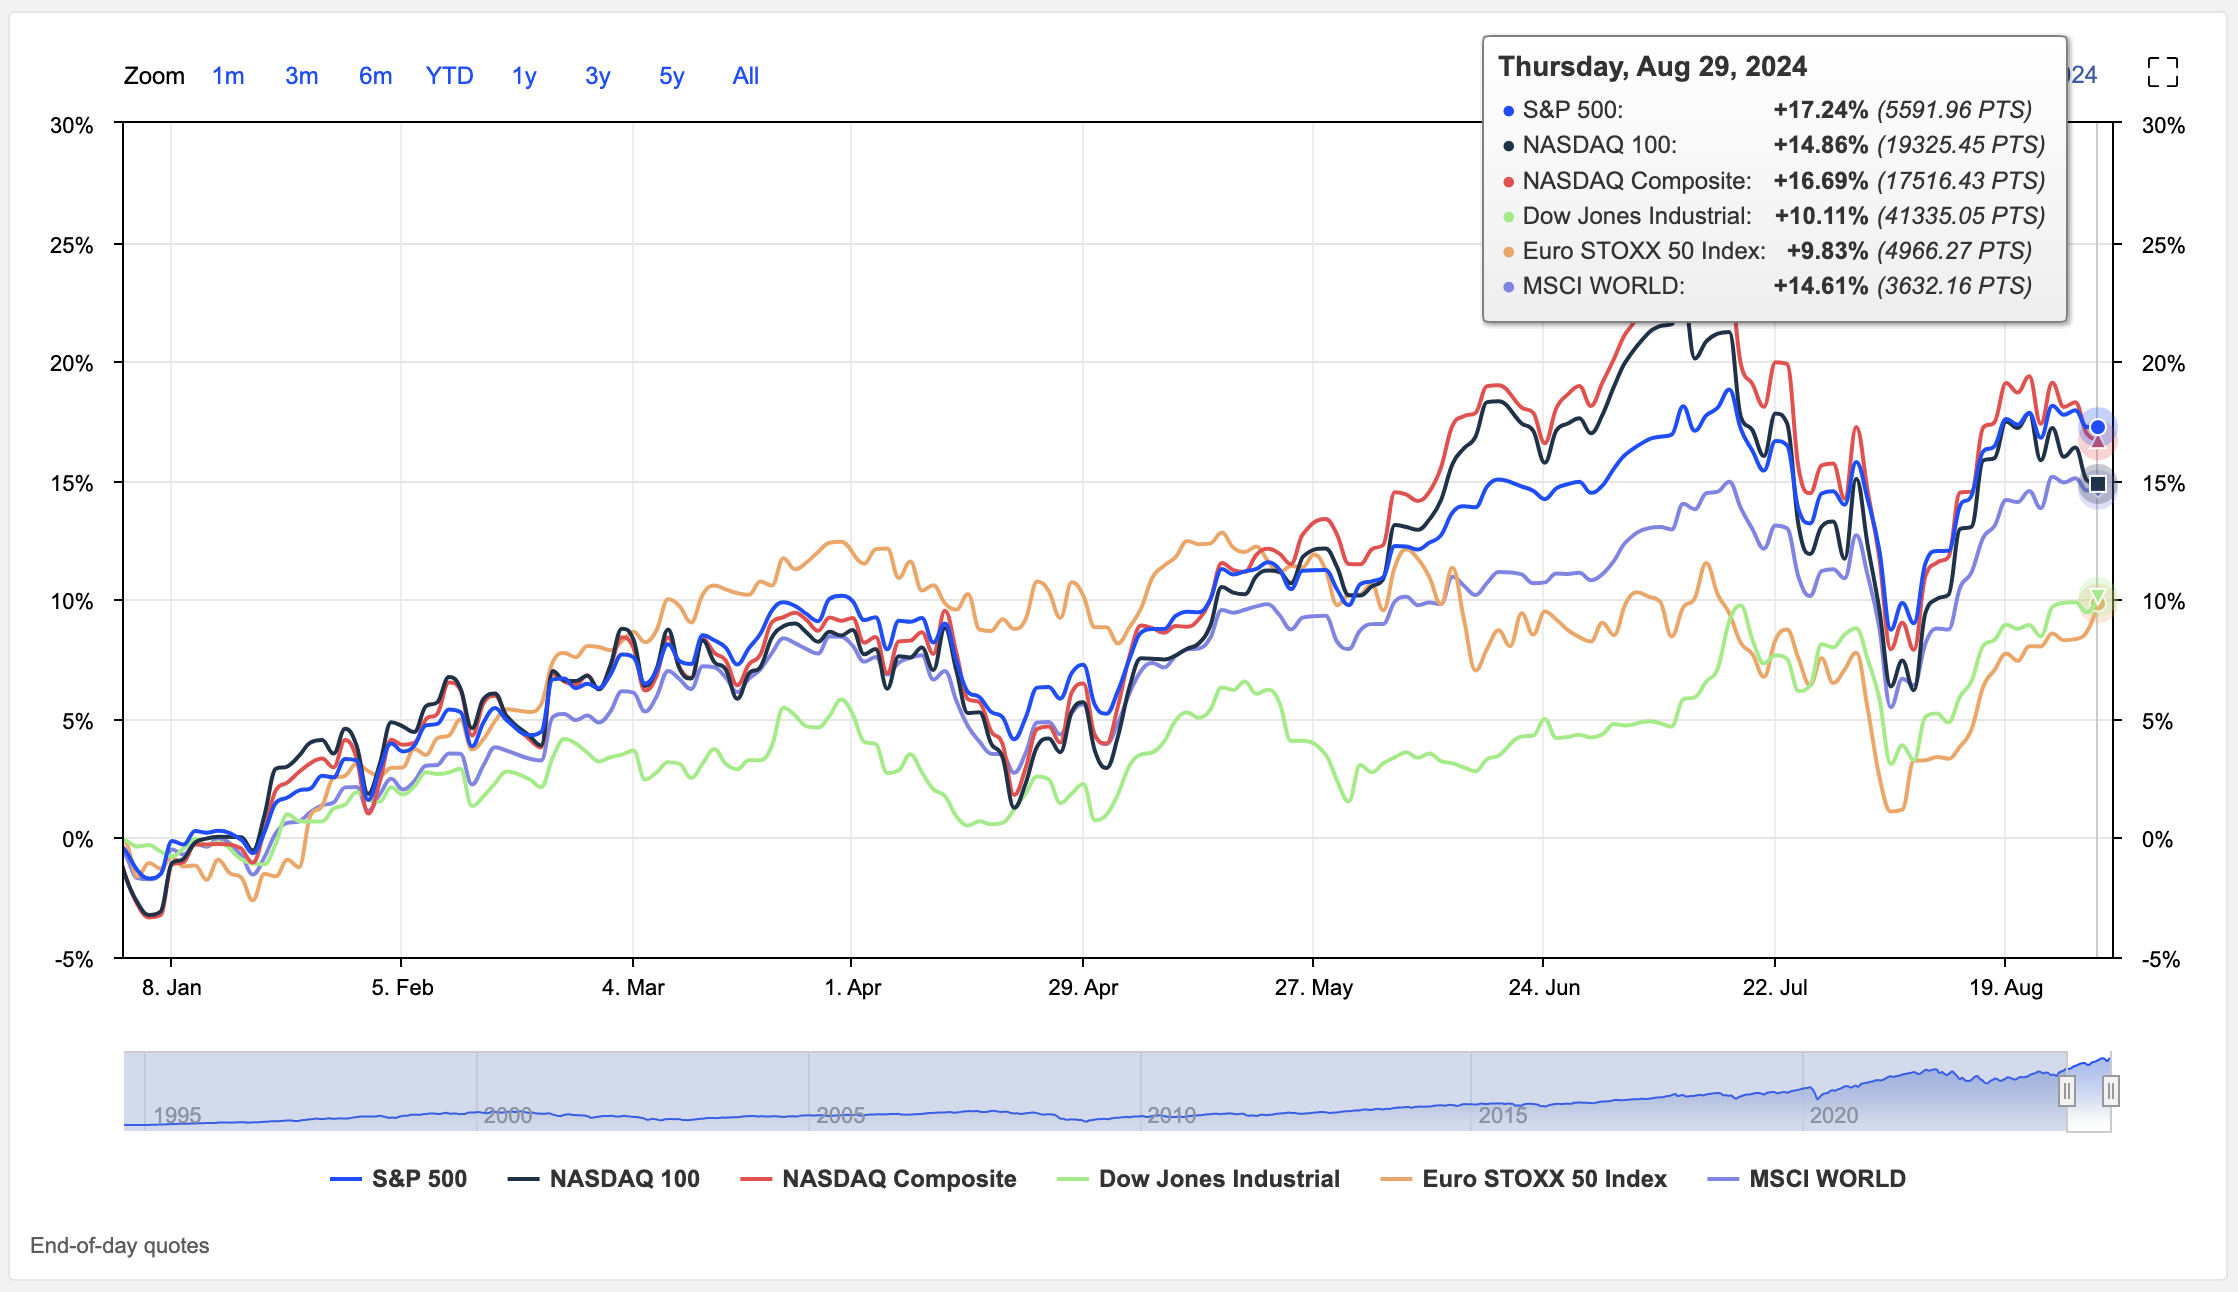Image resolution: width=2238 pixels, height=1292 pixels.
Task: Click the navigator timeline near 2020
Action: 1833,1115
